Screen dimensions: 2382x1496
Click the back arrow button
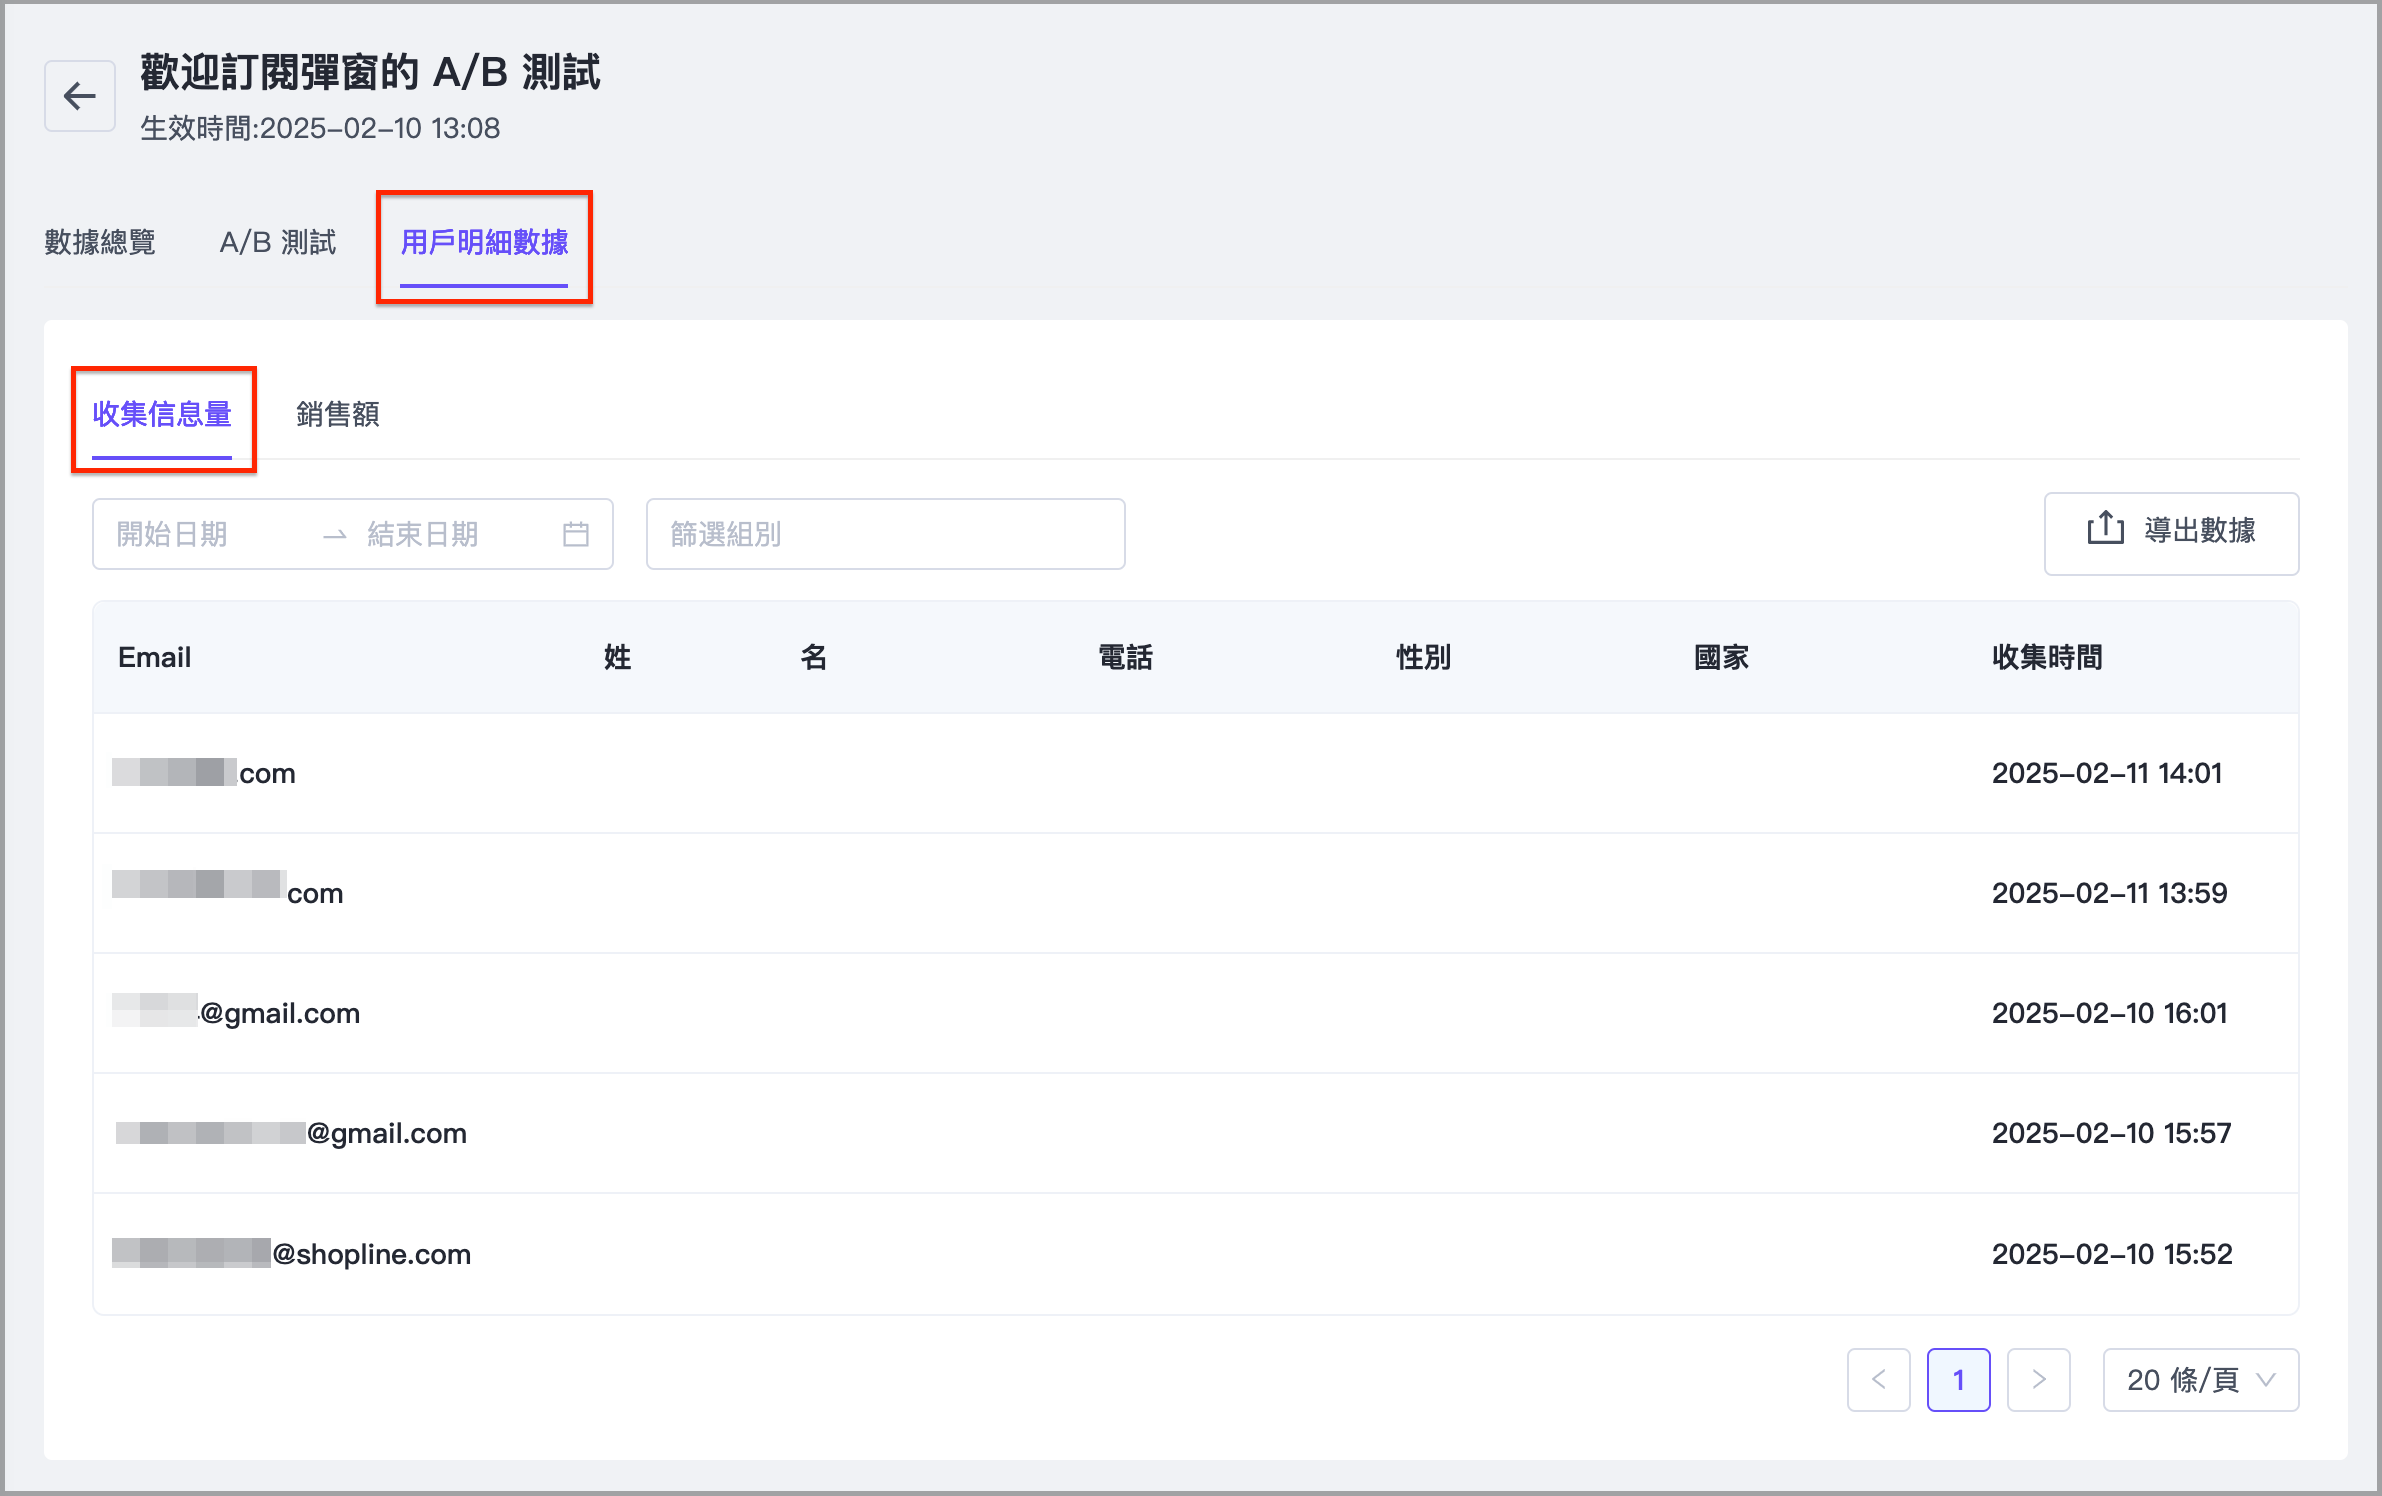click(x=80, y=96)
